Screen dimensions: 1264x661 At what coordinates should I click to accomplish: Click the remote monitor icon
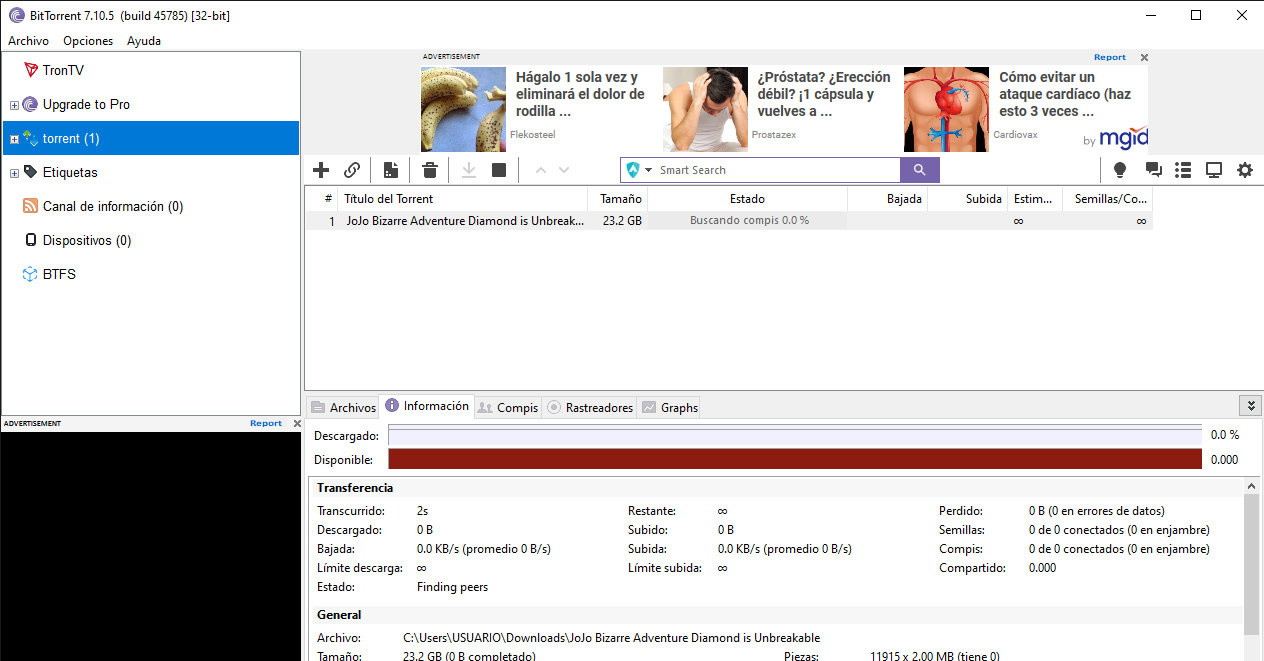pos(1214,170)
